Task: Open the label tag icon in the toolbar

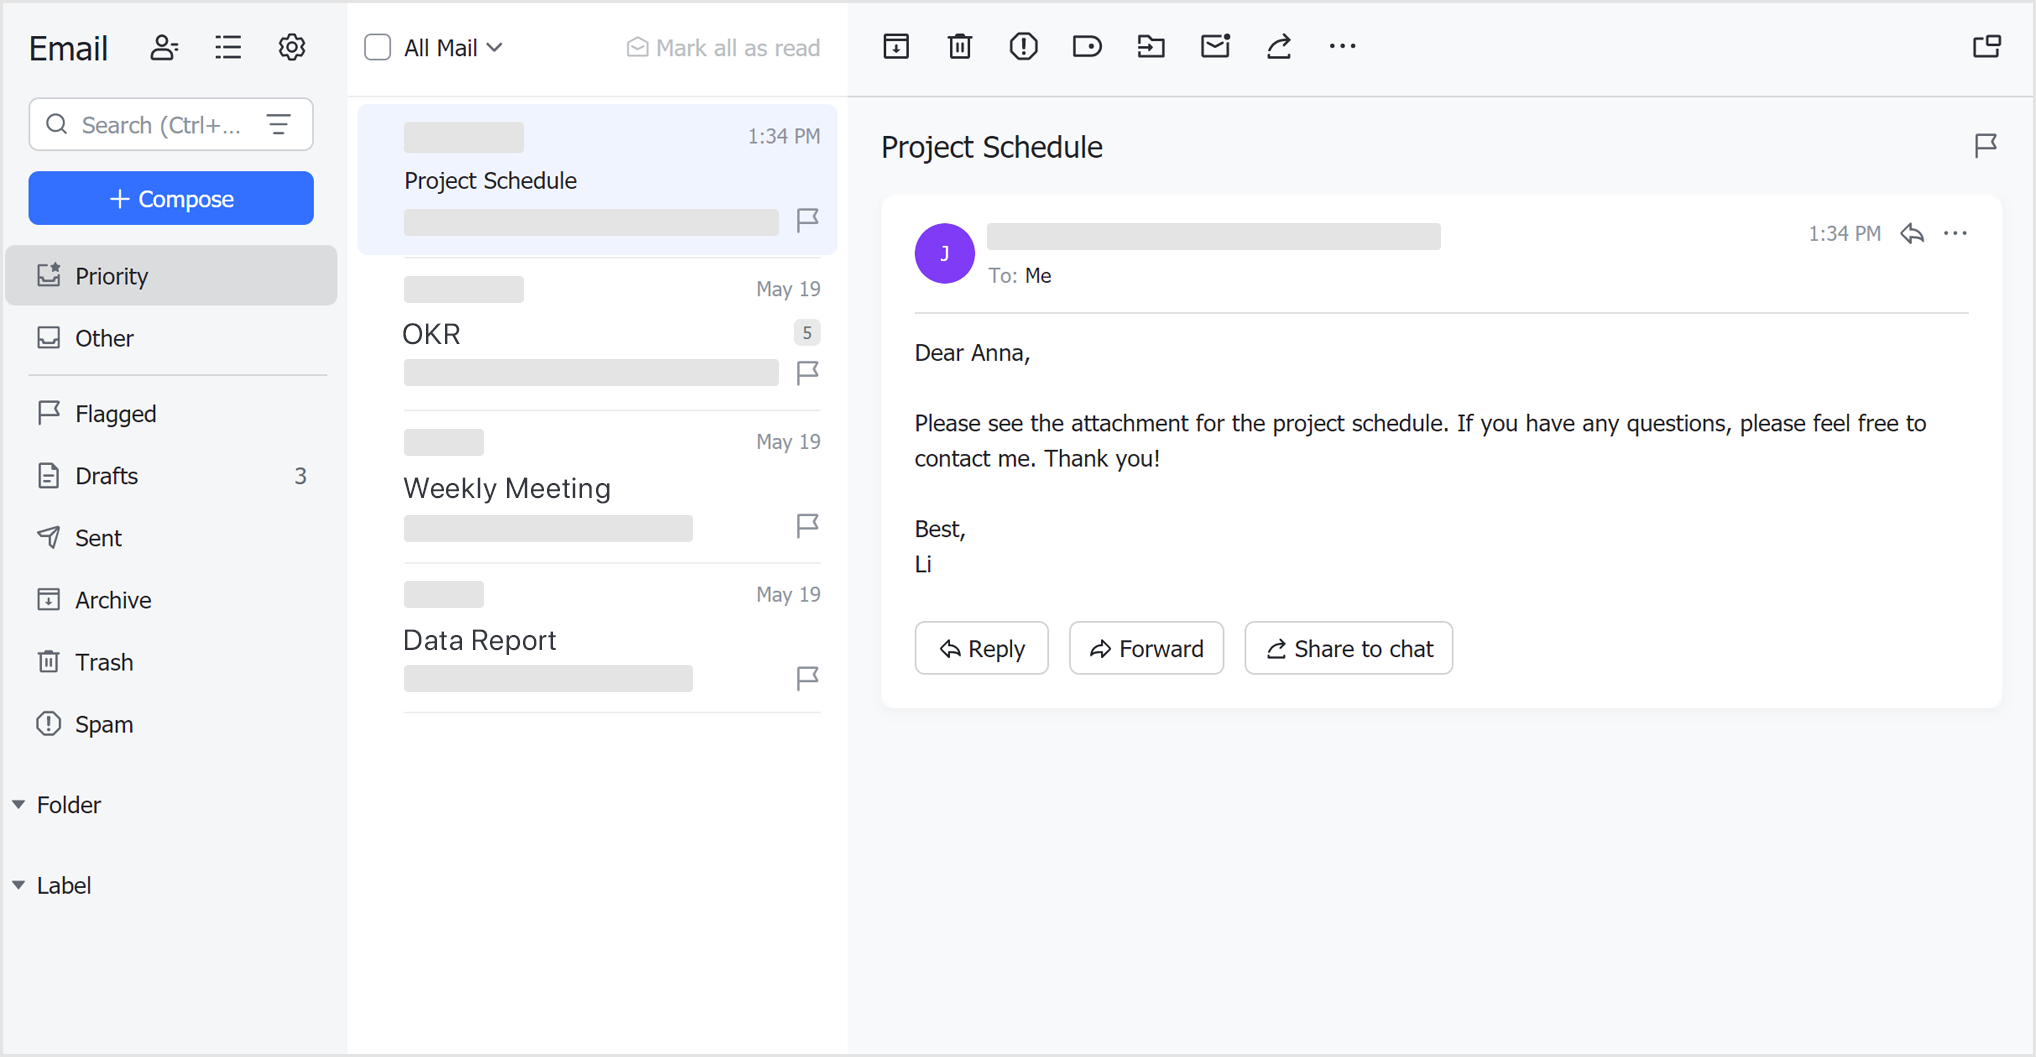Action: [1087, 46]
